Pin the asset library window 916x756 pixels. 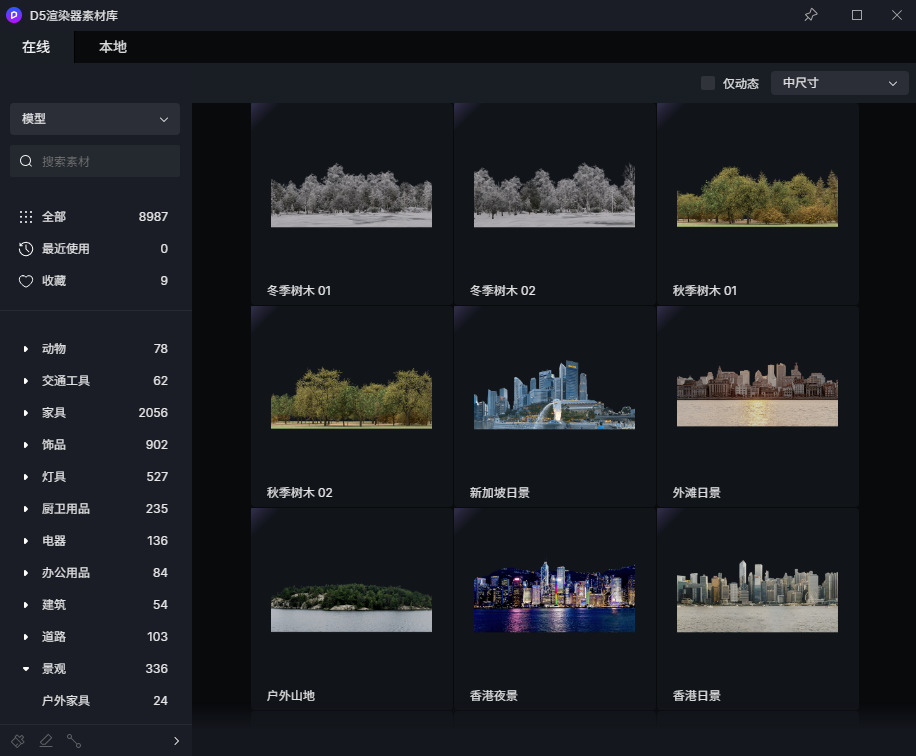811,15
